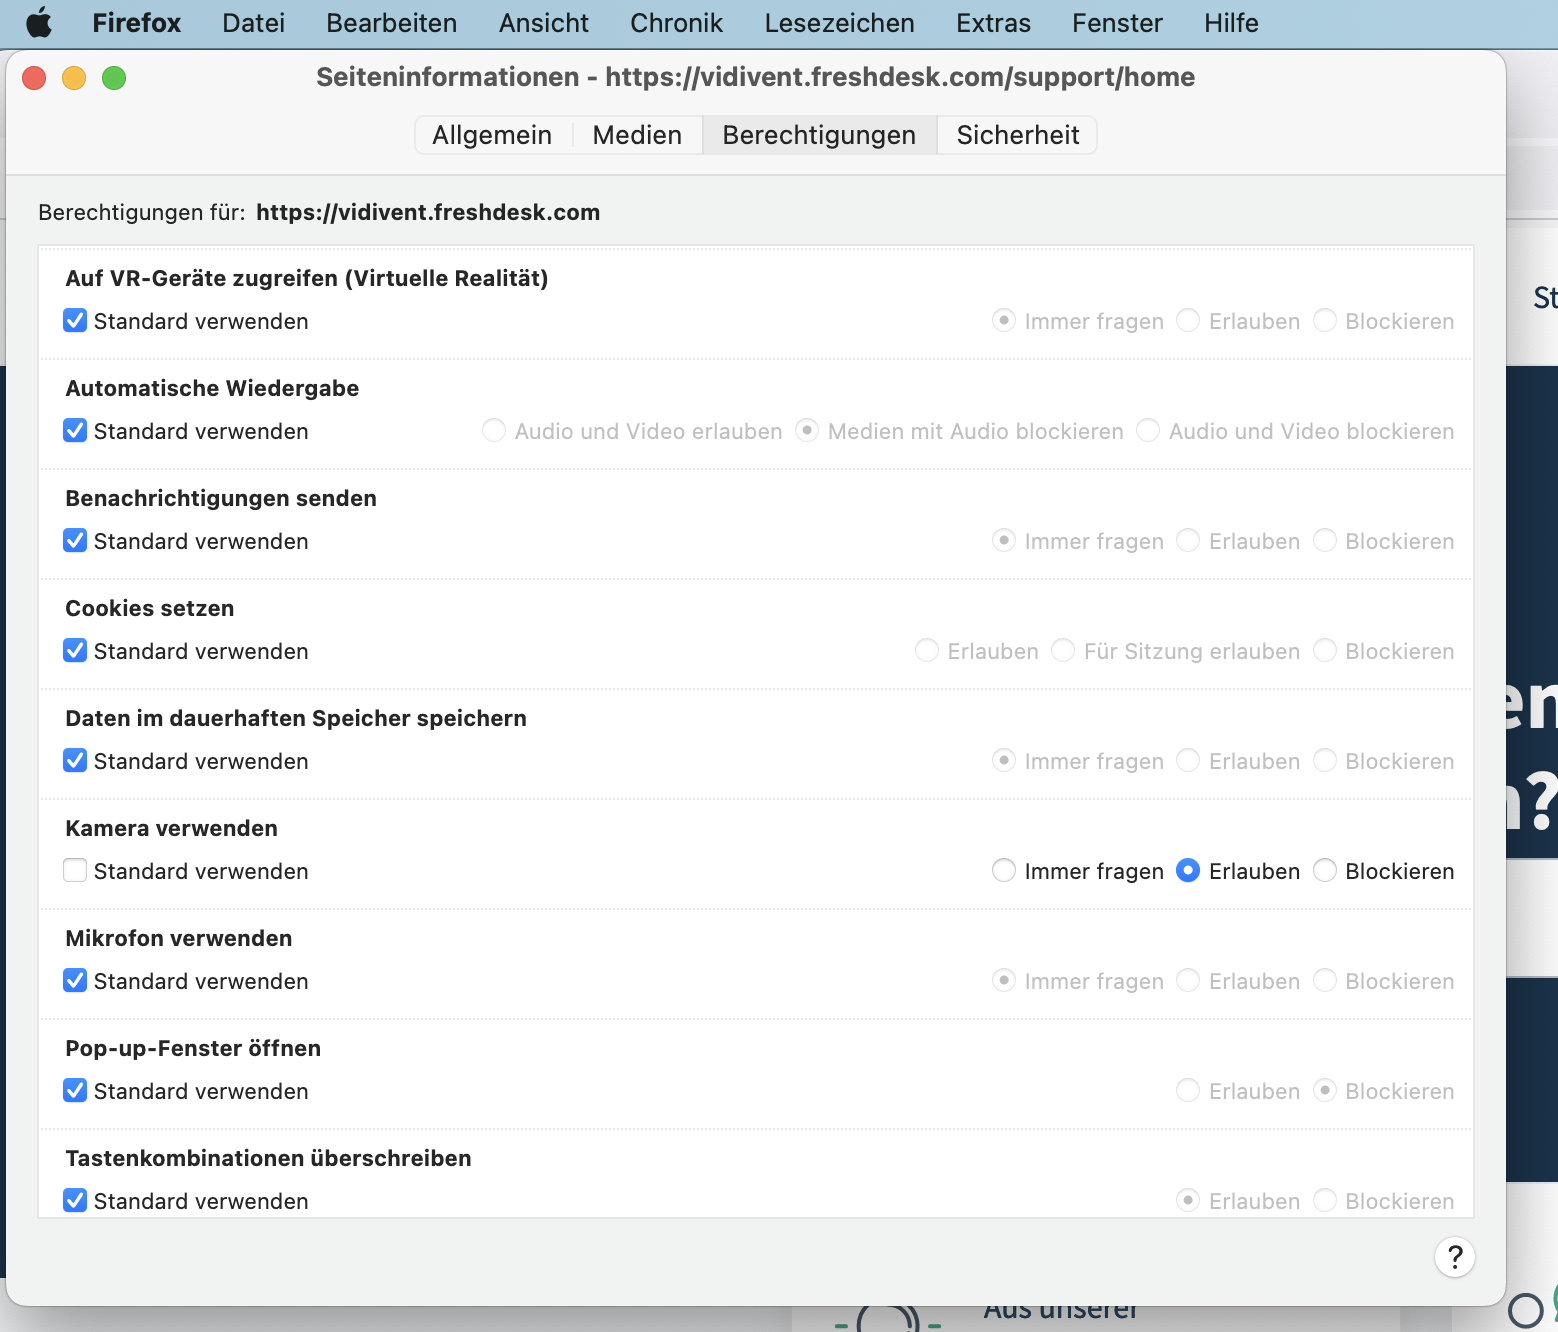Choose Medien mit Audio blockieren option
Viewport: 1558px width, 1332px height.
click(x=807, y=430)
